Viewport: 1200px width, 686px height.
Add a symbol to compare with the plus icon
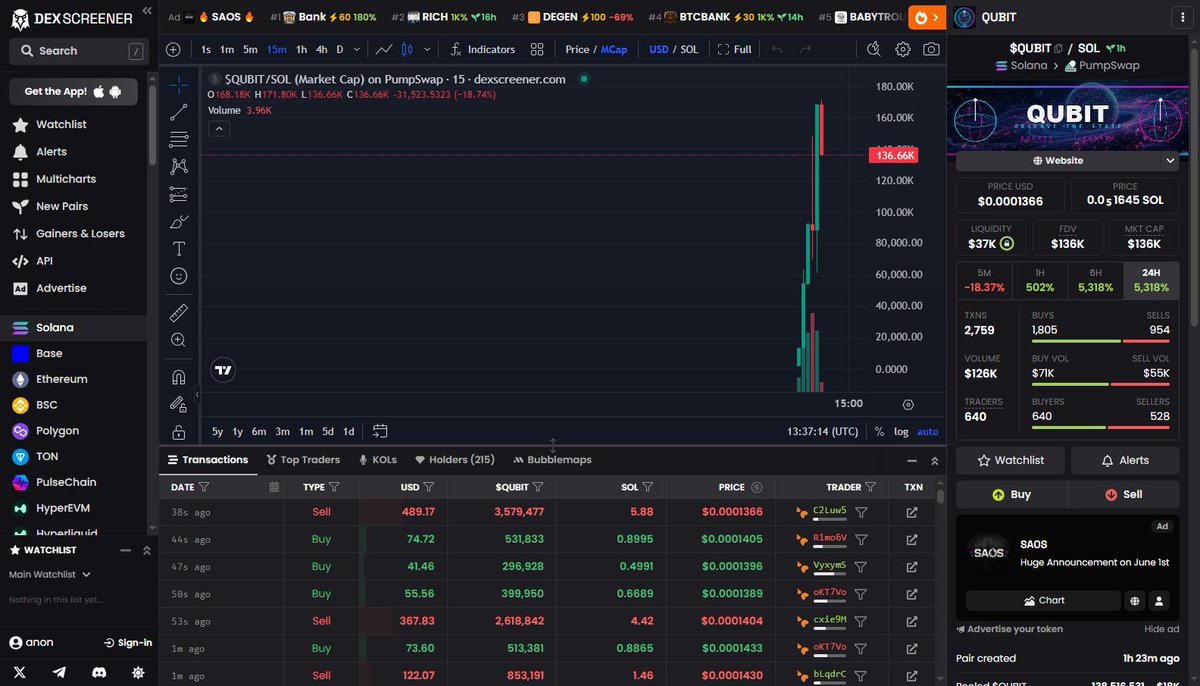[173, 49]
